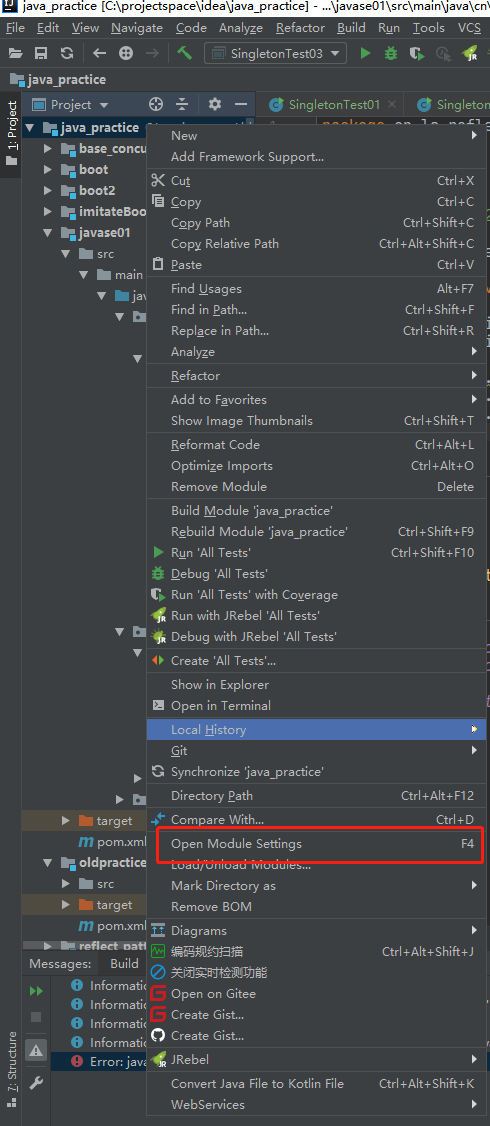Expand the target folder under oldpractice
This screenshot has height=1126, width=490.
(x=65, y=905)
